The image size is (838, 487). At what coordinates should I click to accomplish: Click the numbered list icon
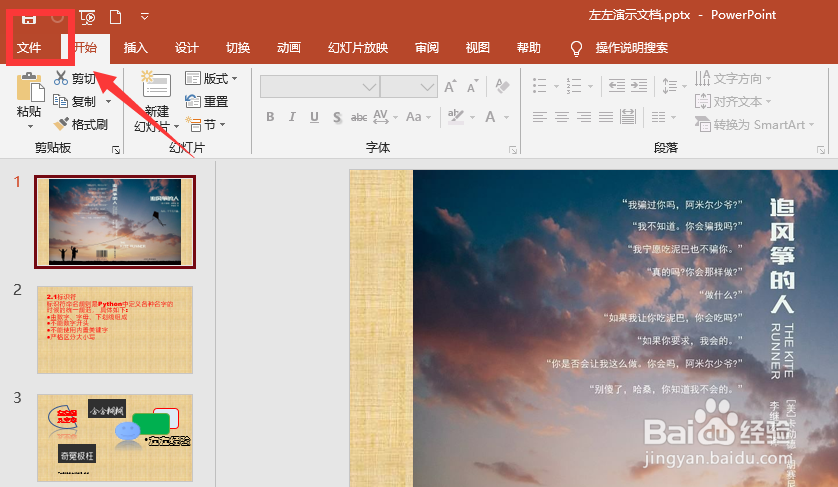[574, 86]
